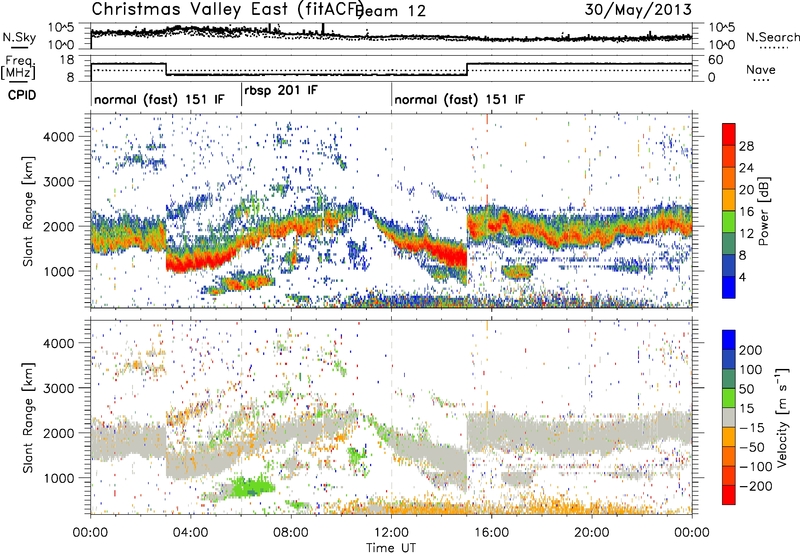Click the 30/May/2013 date label

[638, 9]
